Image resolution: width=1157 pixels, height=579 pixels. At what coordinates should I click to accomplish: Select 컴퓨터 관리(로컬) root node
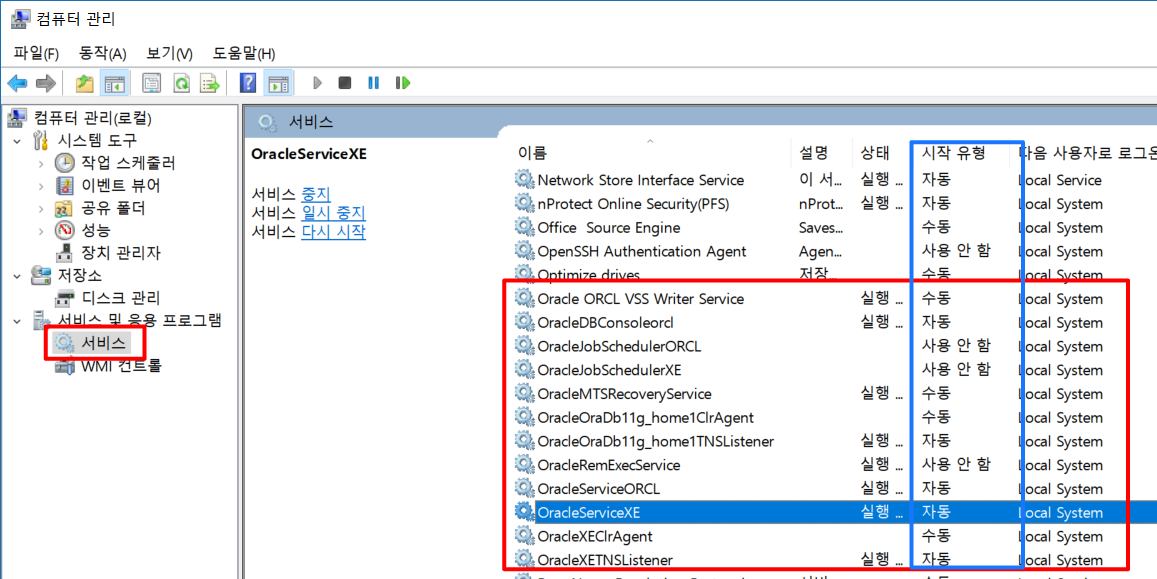pyautogui.click(x=93, y=118)
